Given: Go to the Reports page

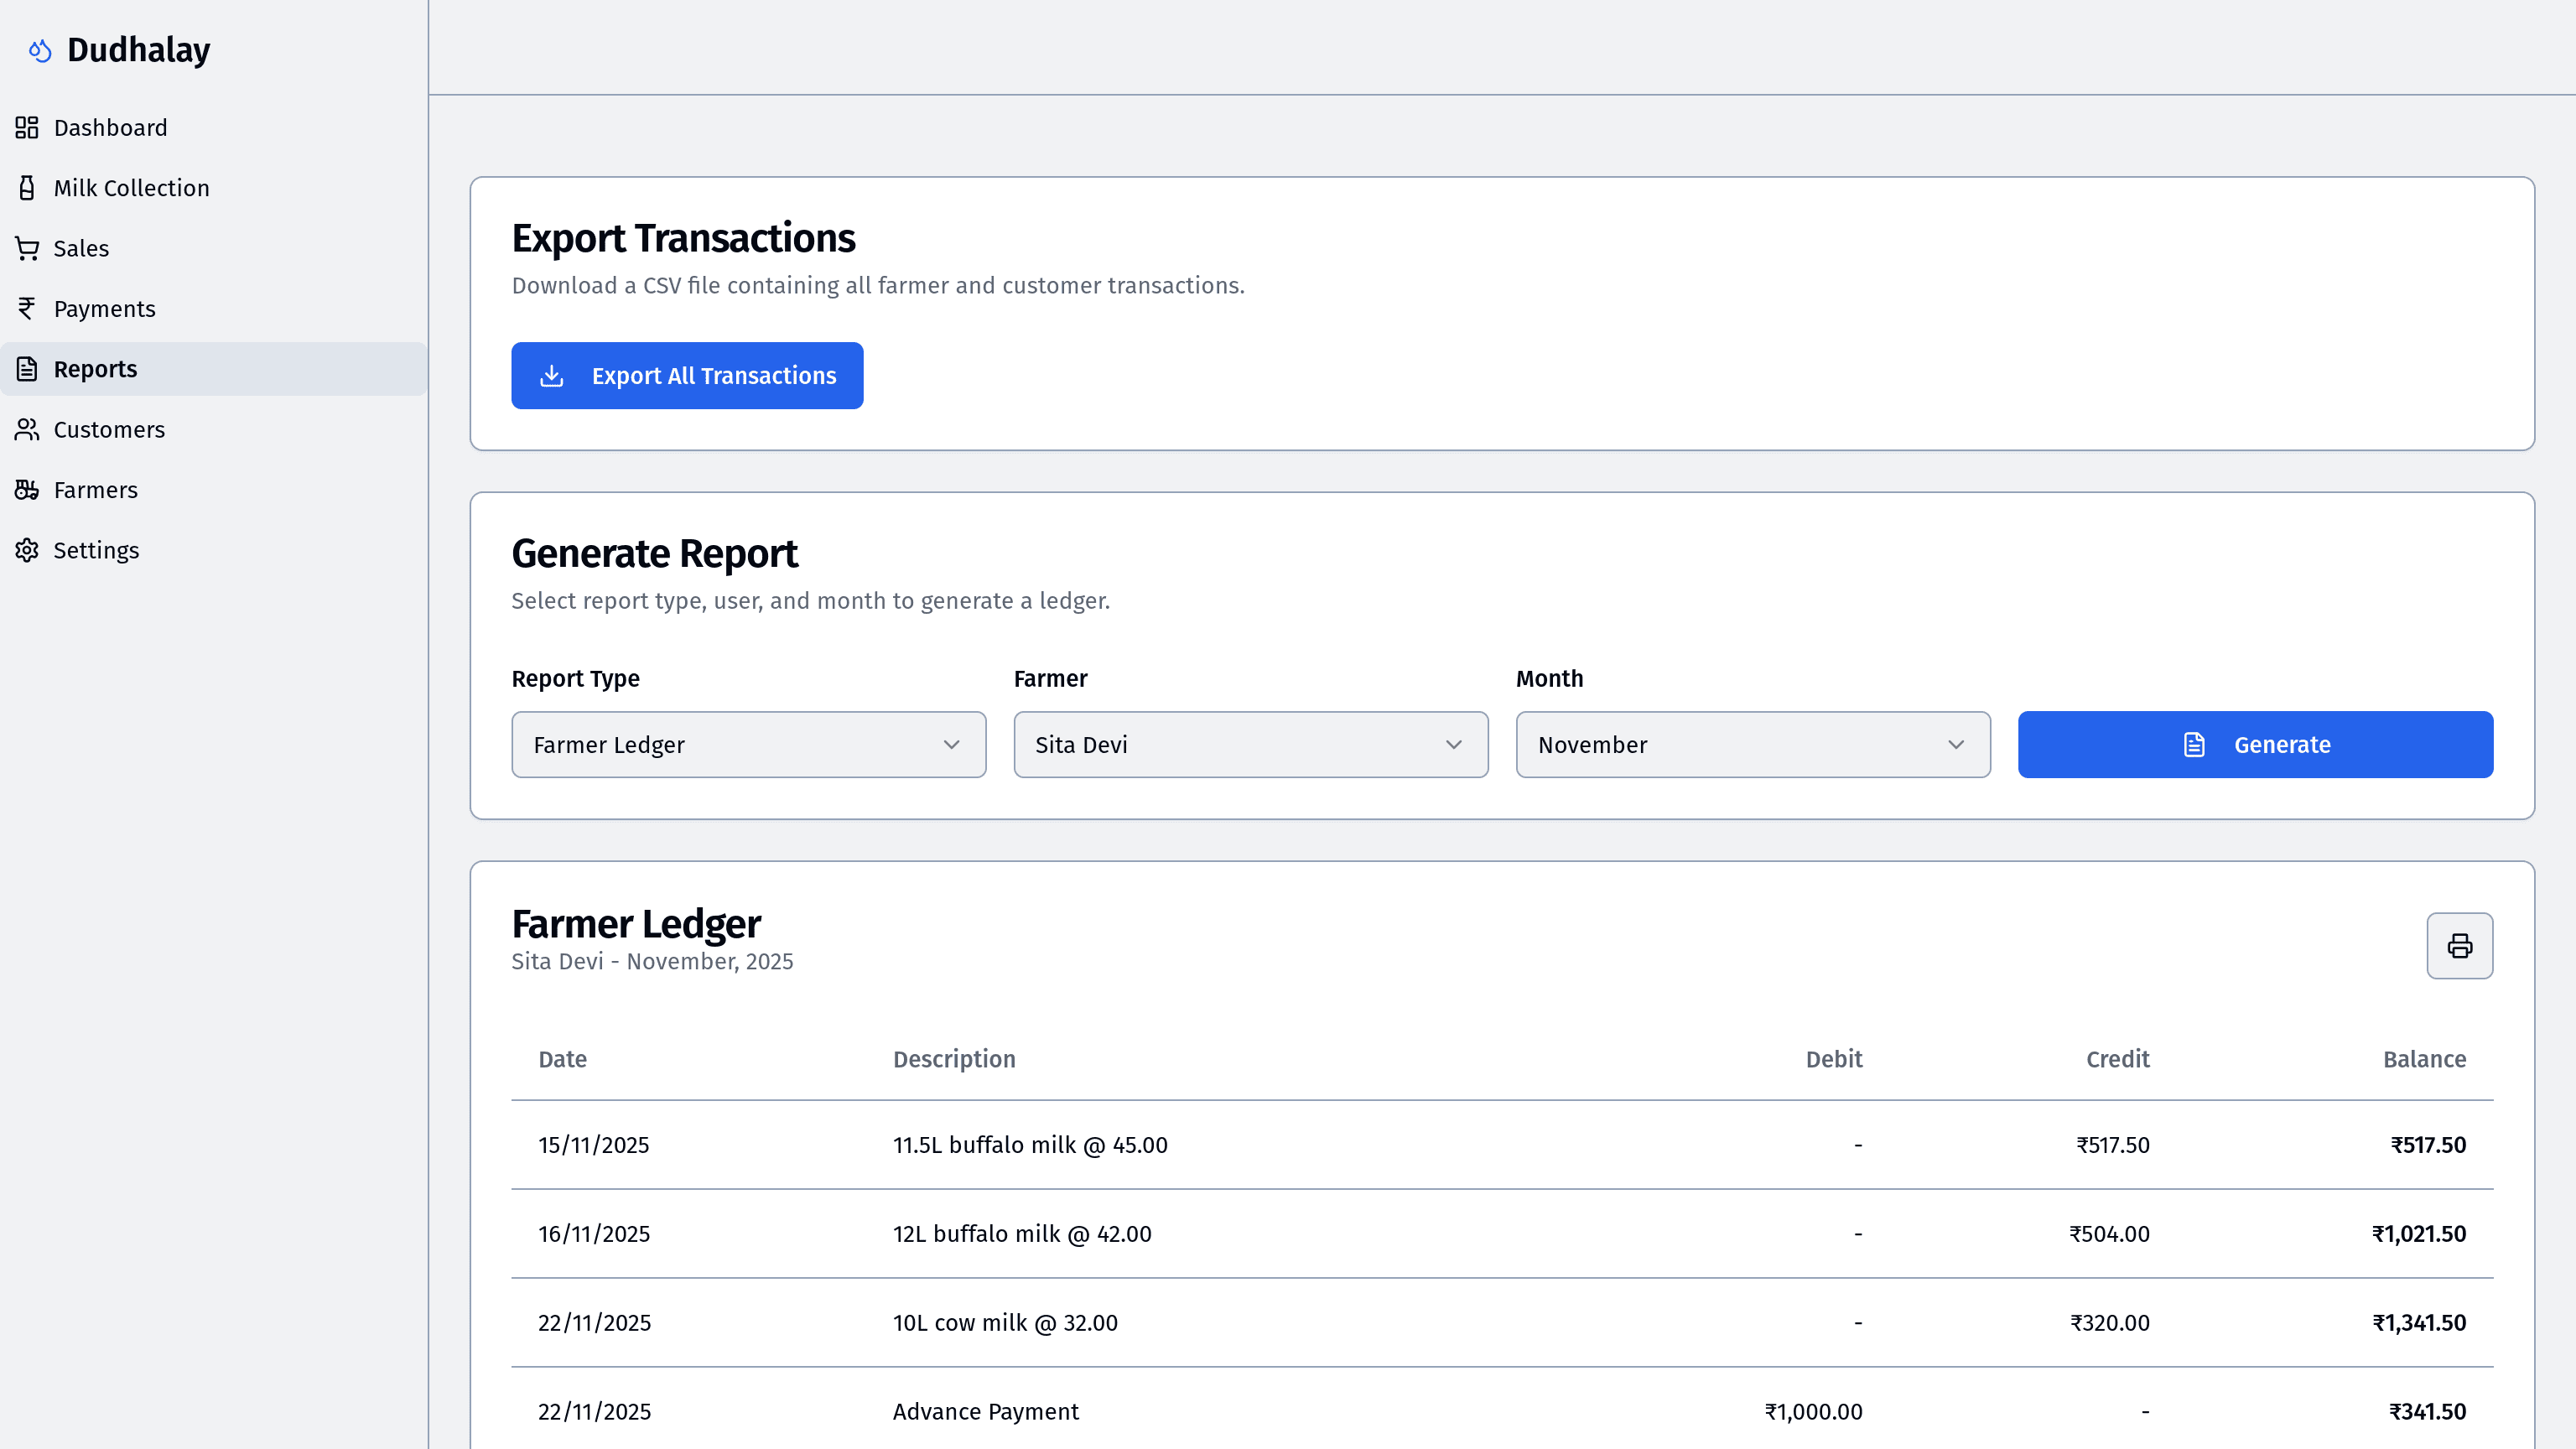Looking at the screenshot, I should (95, 370).
